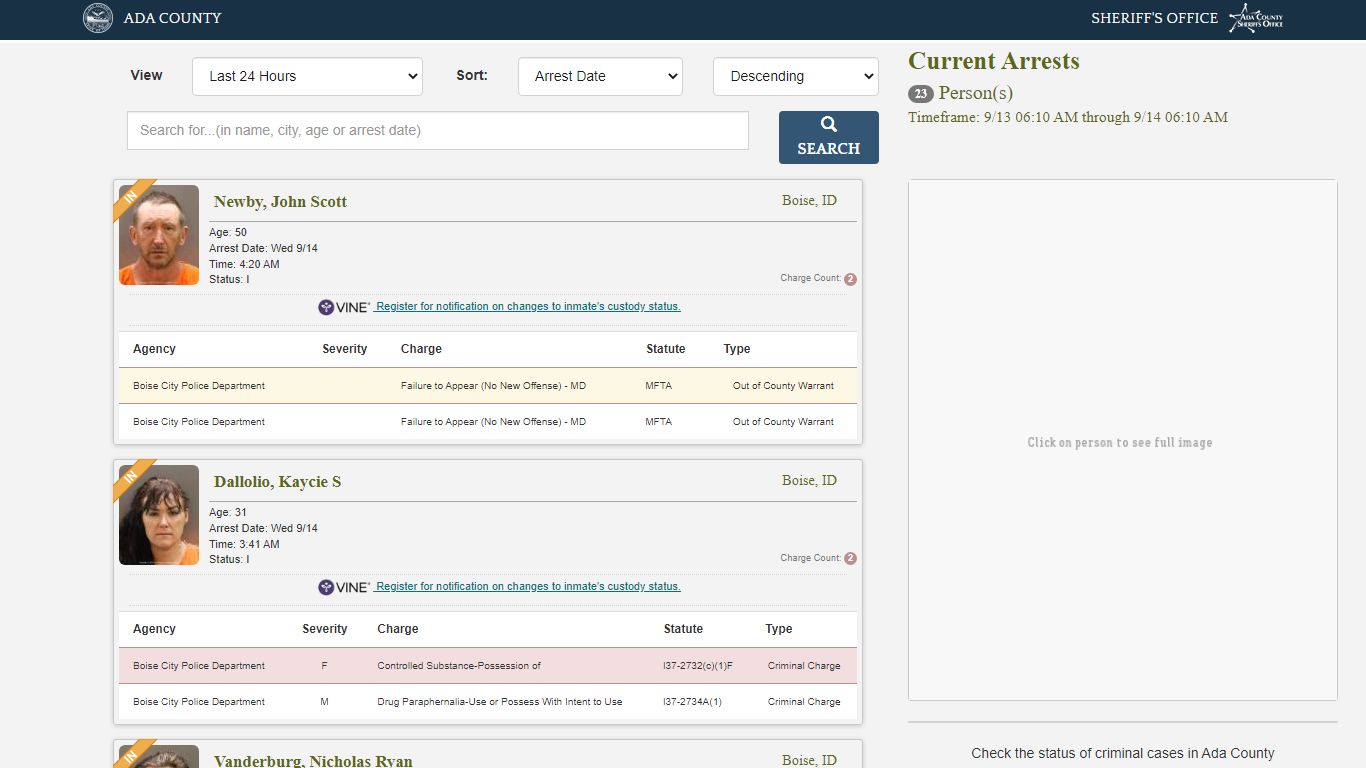Click the Drug Paraphernalia charge row

click(x=488, y=702)
